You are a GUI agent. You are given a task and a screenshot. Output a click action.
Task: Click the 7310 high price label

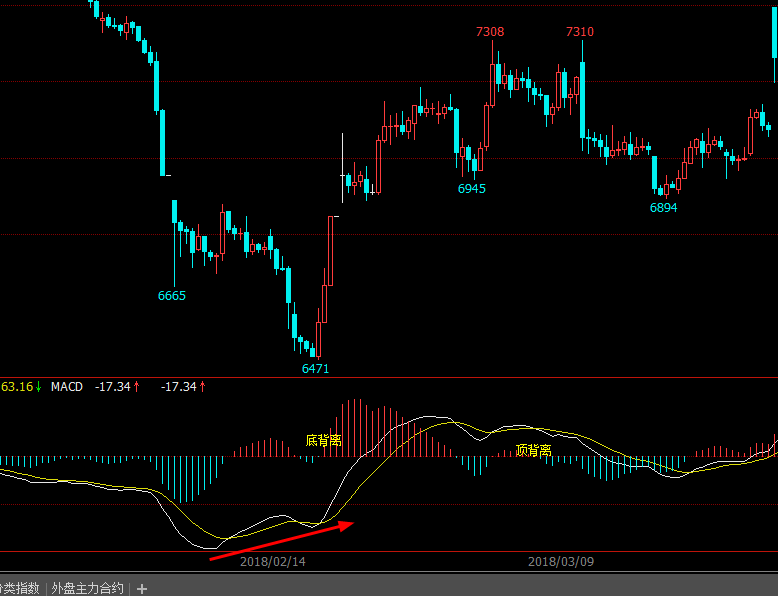coord(580,32)
